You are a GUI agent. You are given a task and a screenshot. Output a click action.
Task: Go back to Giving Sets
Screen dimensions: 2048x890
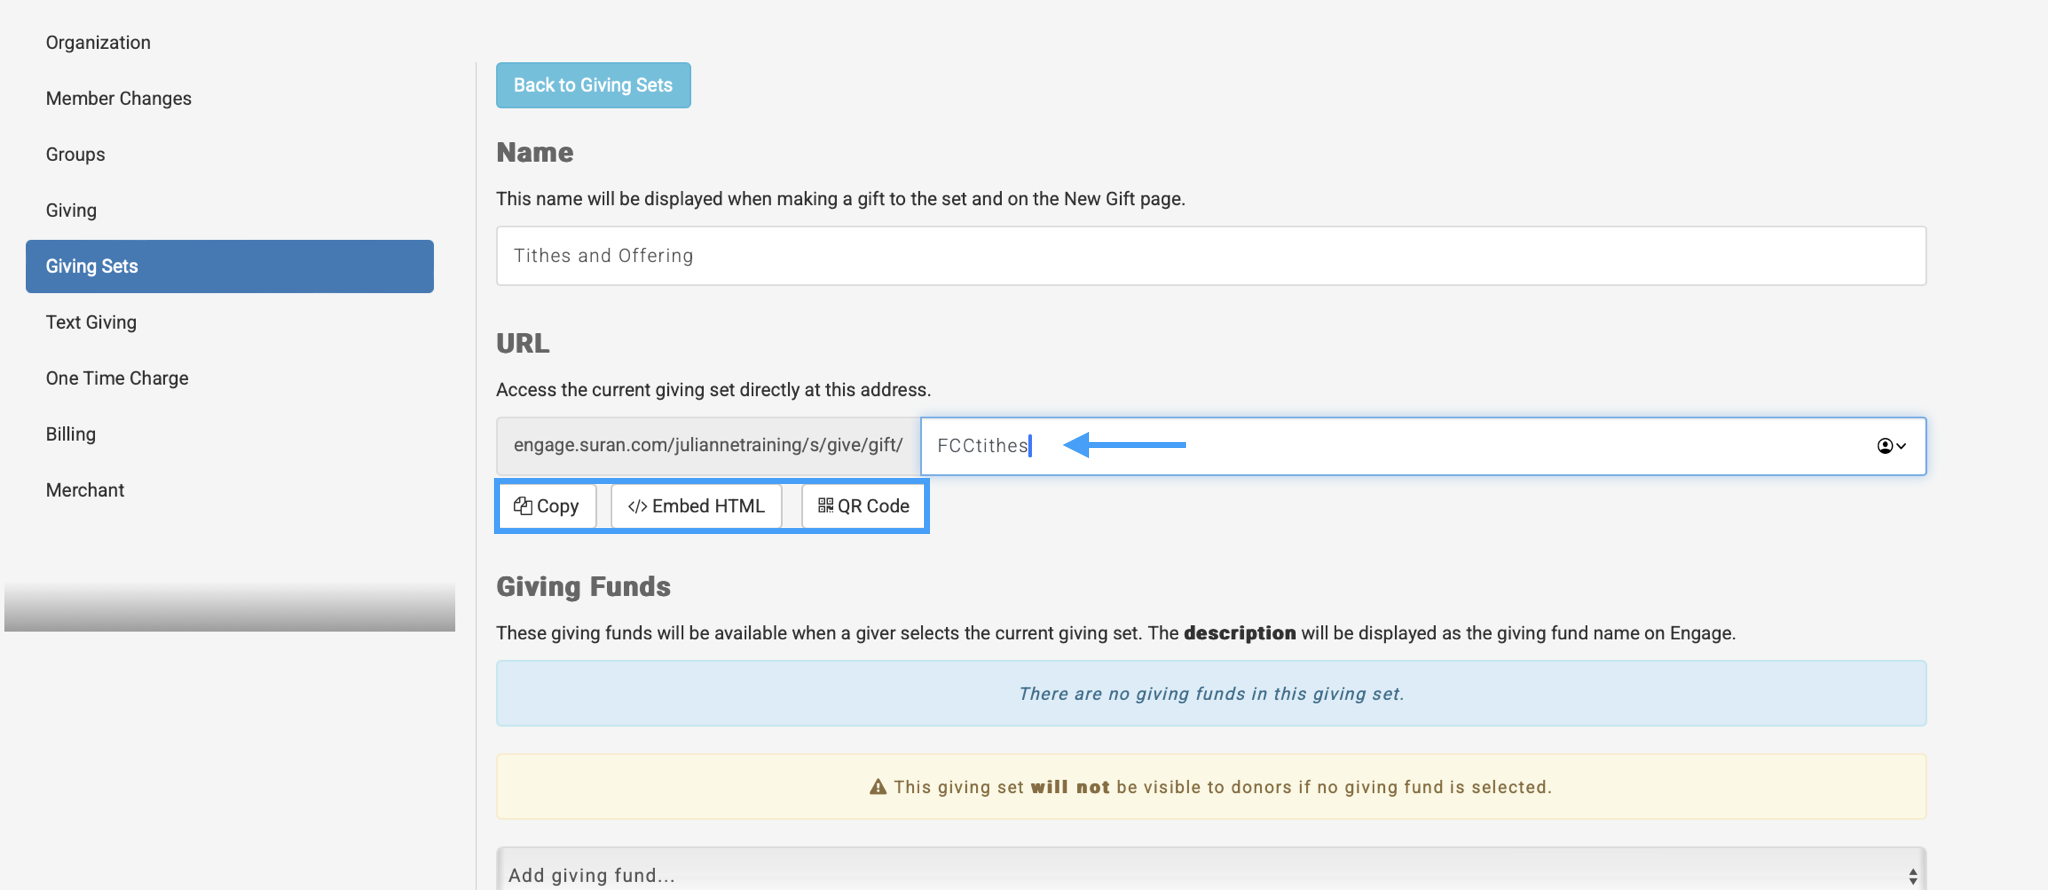[593, 85]
